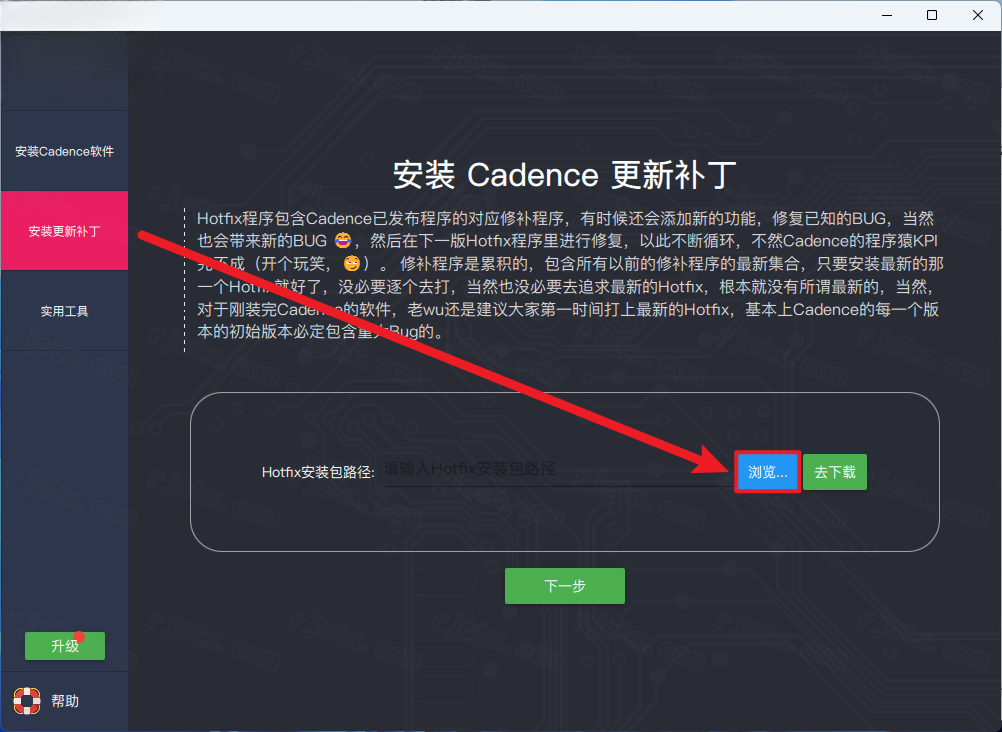The image size is (1002, 732).
Task: Click the Hotfix安装包路径 label
Action: click(318, 472)
